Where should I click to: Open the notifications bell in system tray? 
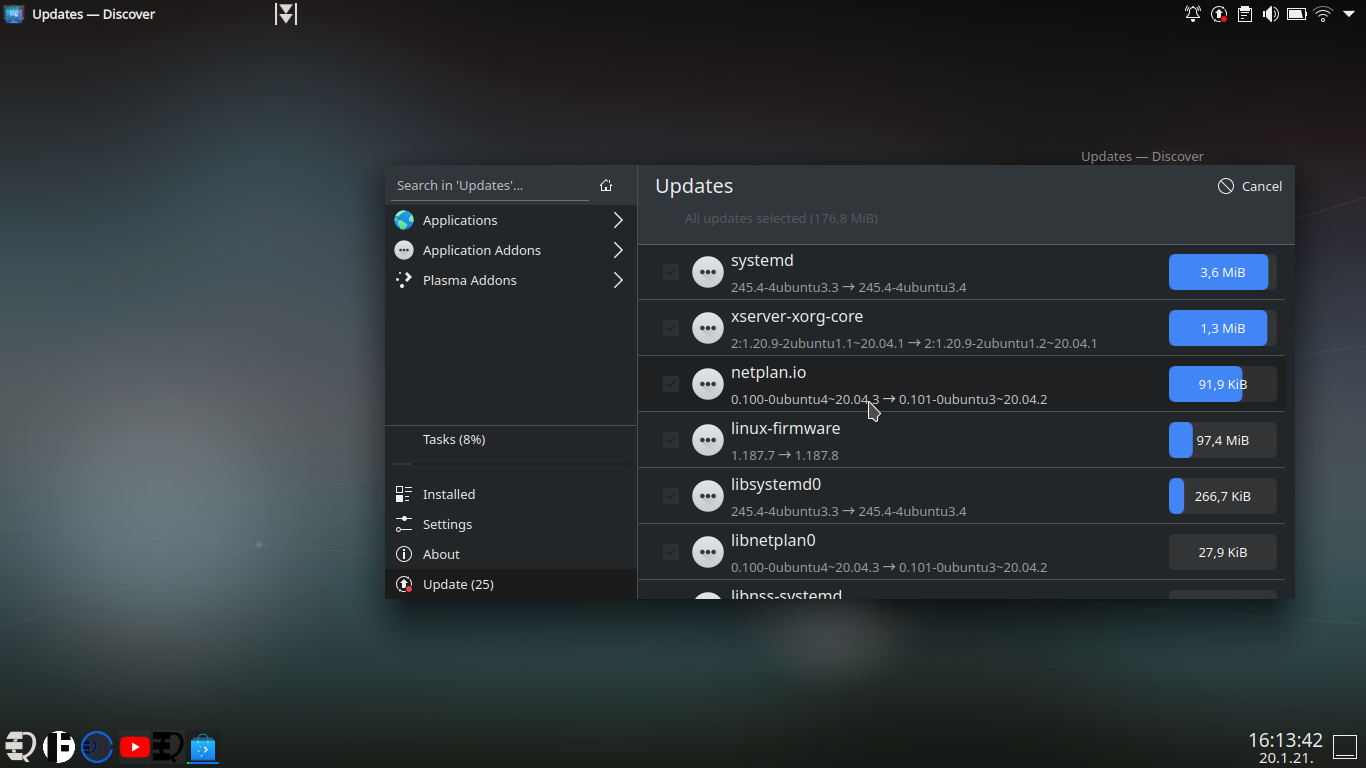pyautogui.click(x=1193, y=14)
